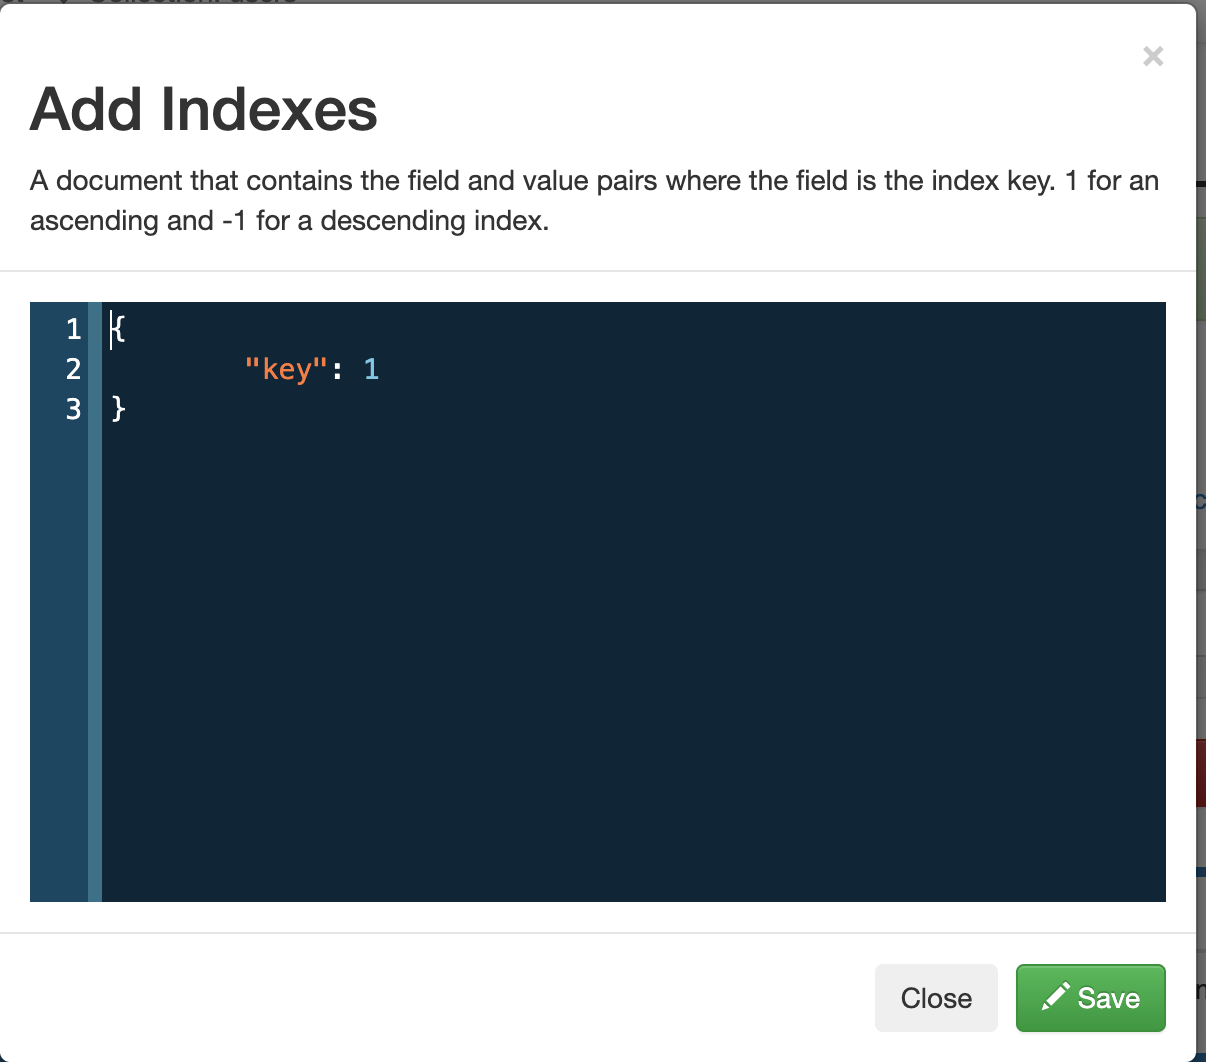Click the fold gutter strip beside line 2
The width and height of the screenshot is (1206, 1062).
95,370
